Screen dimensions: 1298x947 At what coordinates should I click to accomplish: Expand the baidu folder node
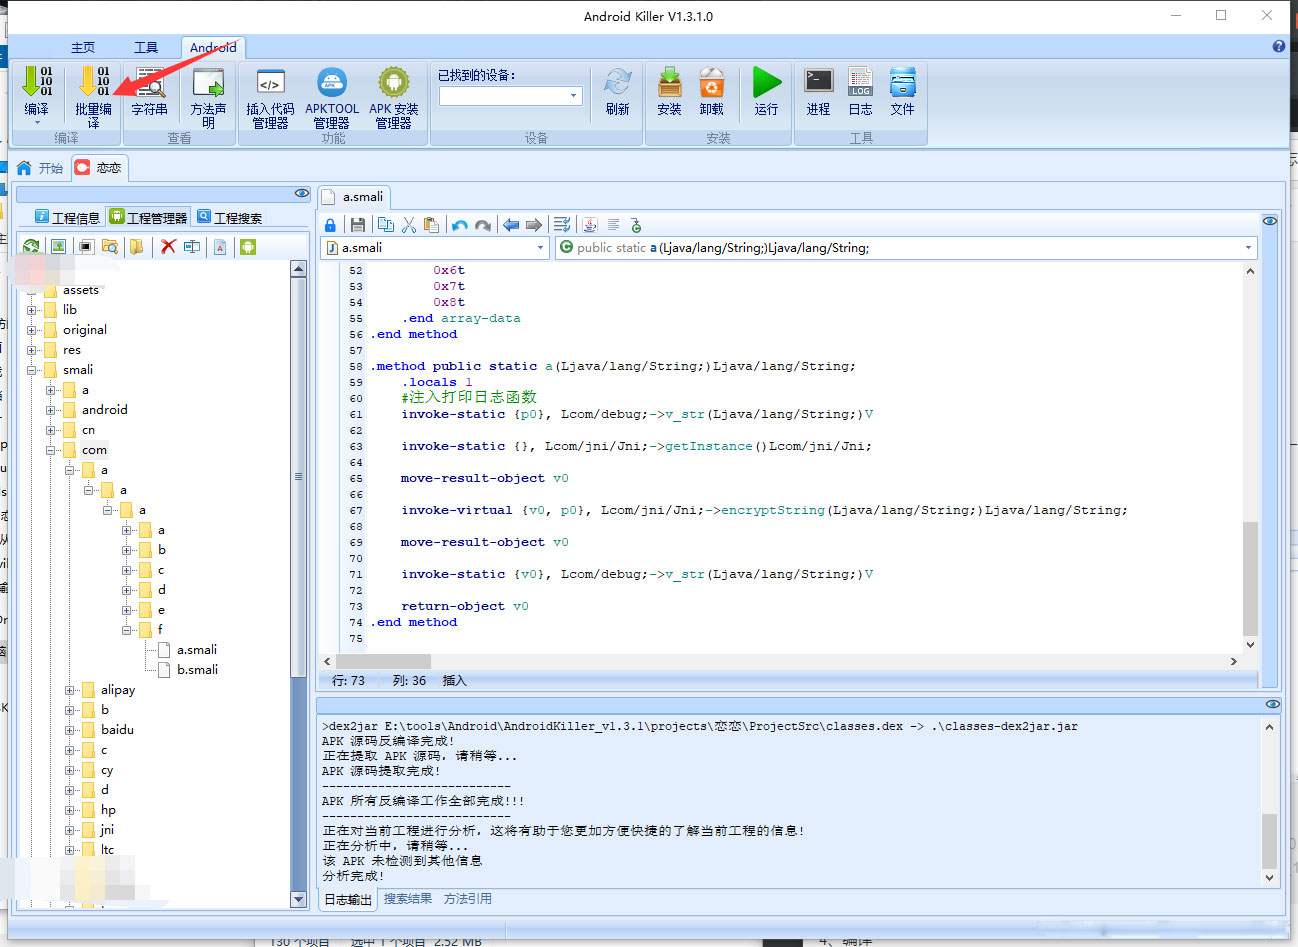[x=70, y=730]
